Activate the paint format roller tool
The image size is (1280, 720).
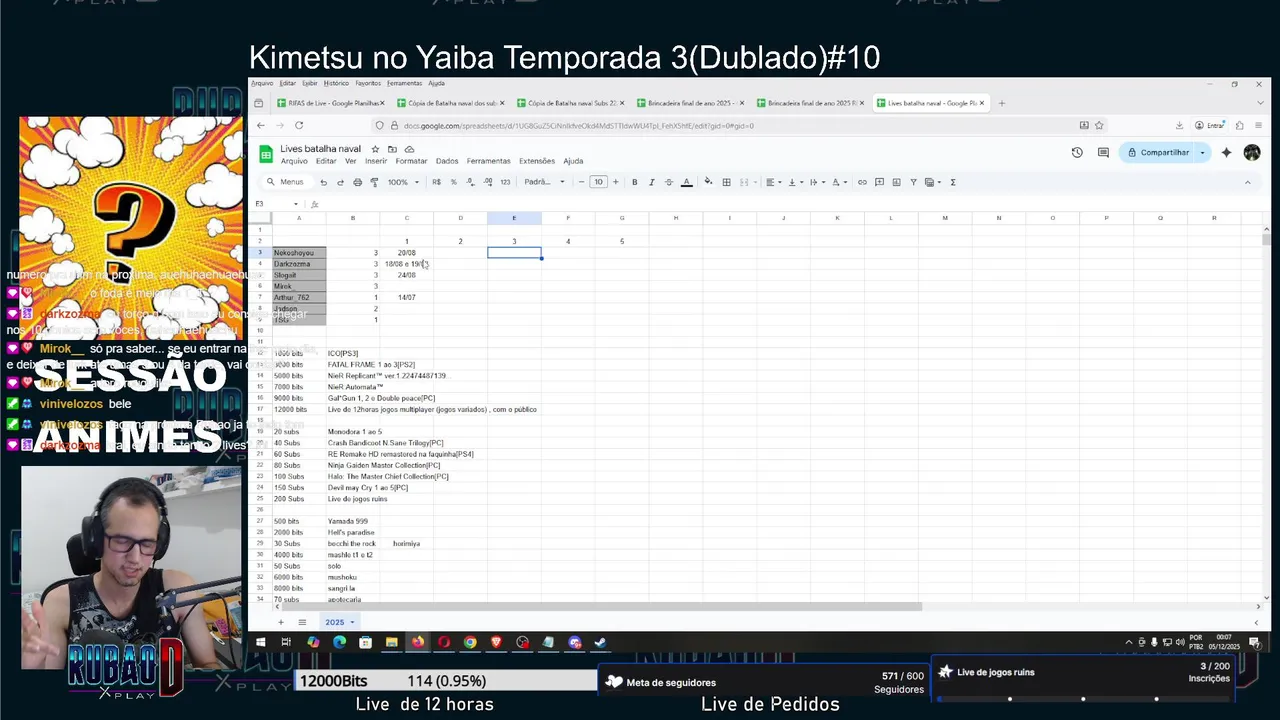(x=374, y=182)
